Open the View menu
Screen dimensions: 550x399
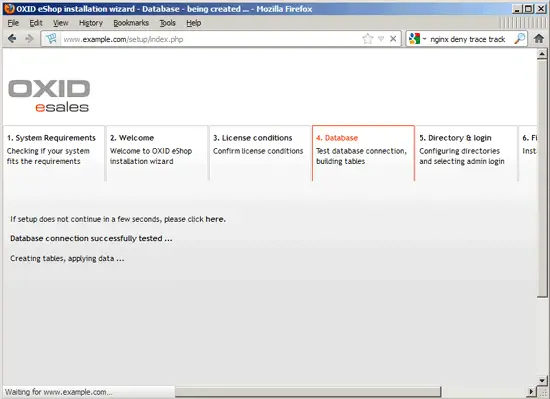(61, 23)
